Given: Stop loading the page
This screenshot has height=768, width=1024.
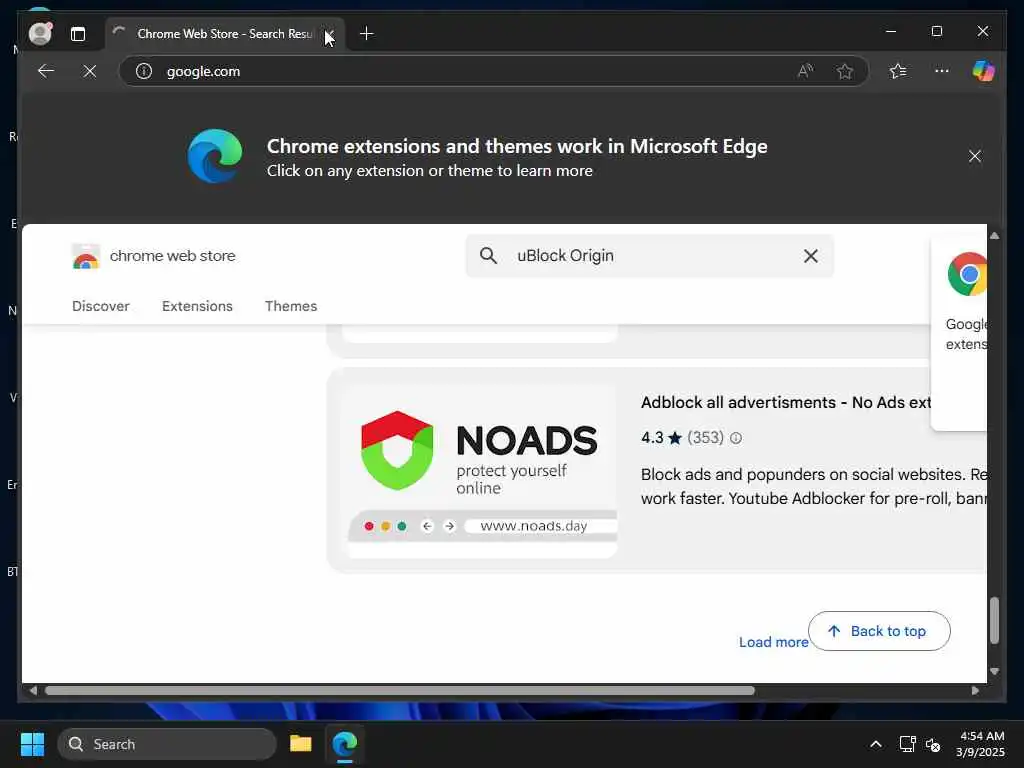Looking at the screenshot, I should (x=90, y=71).
